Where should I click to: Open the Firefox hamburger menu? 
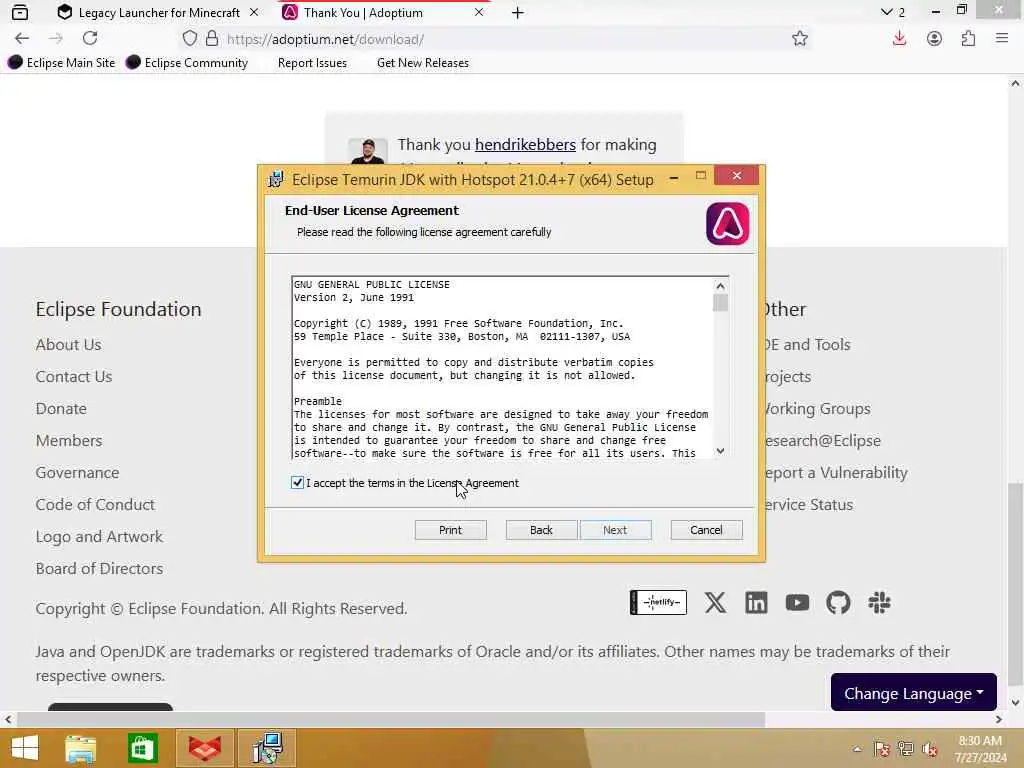coord(1002,39)
